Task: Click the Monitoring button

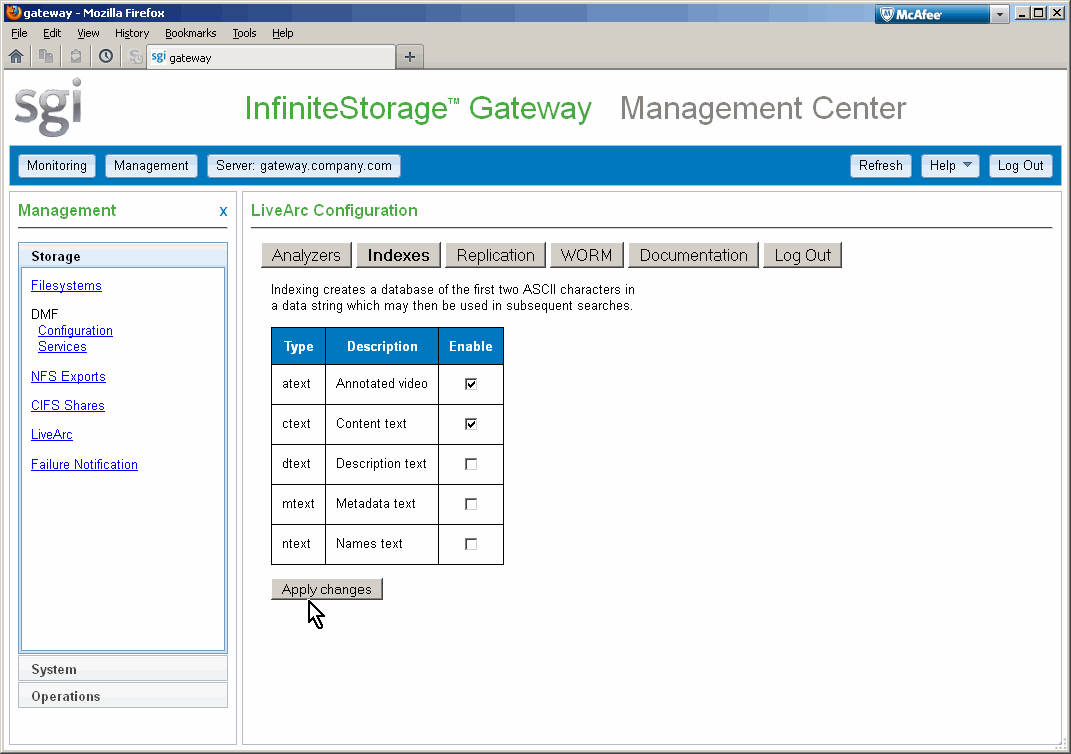Action: [57, 165]
